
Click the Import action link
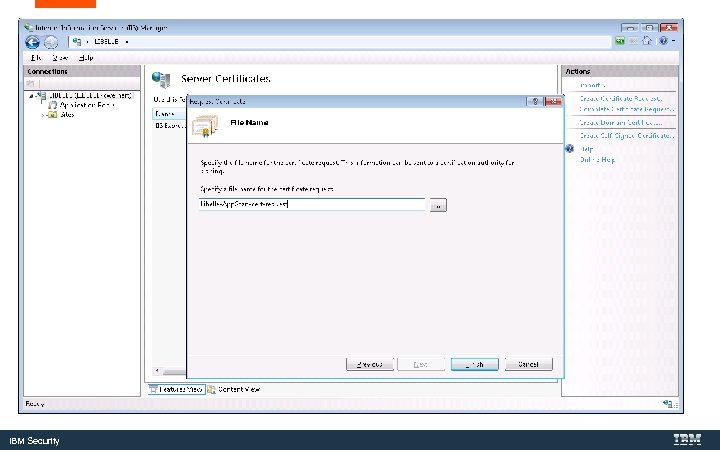(x=592, y=85)
